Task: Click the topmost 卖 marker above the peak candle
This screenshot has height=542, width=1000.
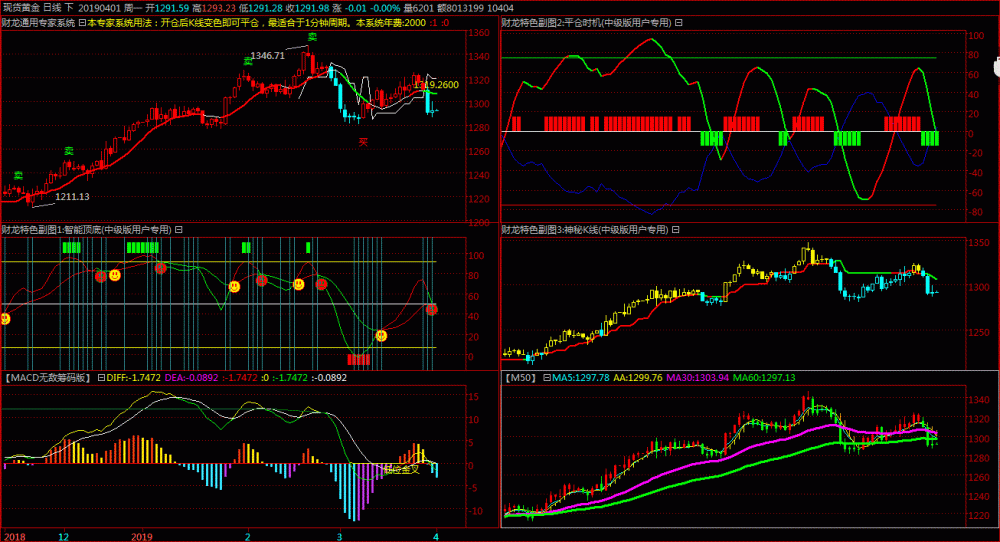Action: [x=312, y=37]
